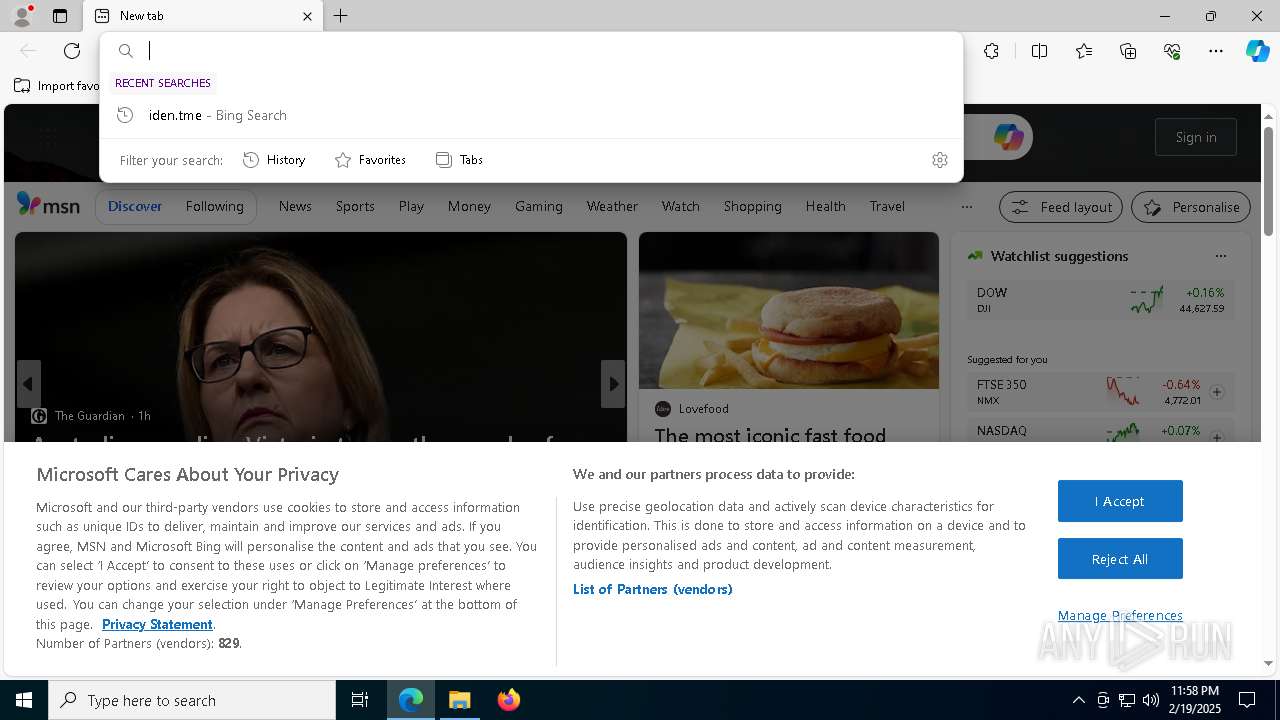Open Import favorites bookmark item

(x=57, y=86)
